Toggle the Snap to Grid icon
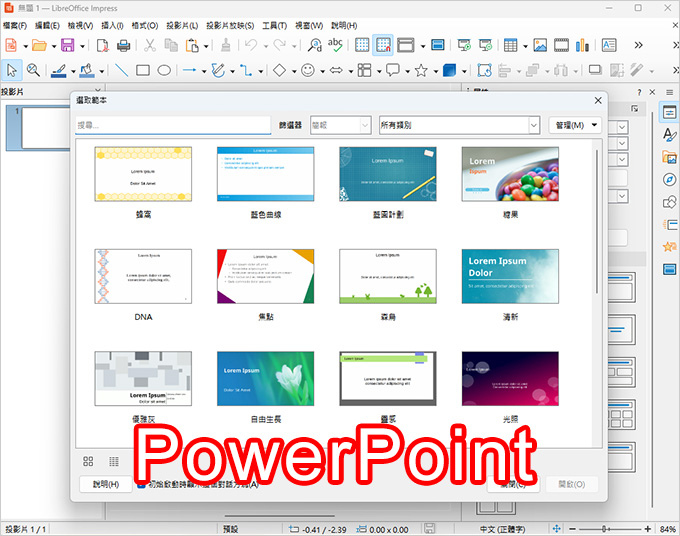 383,45
